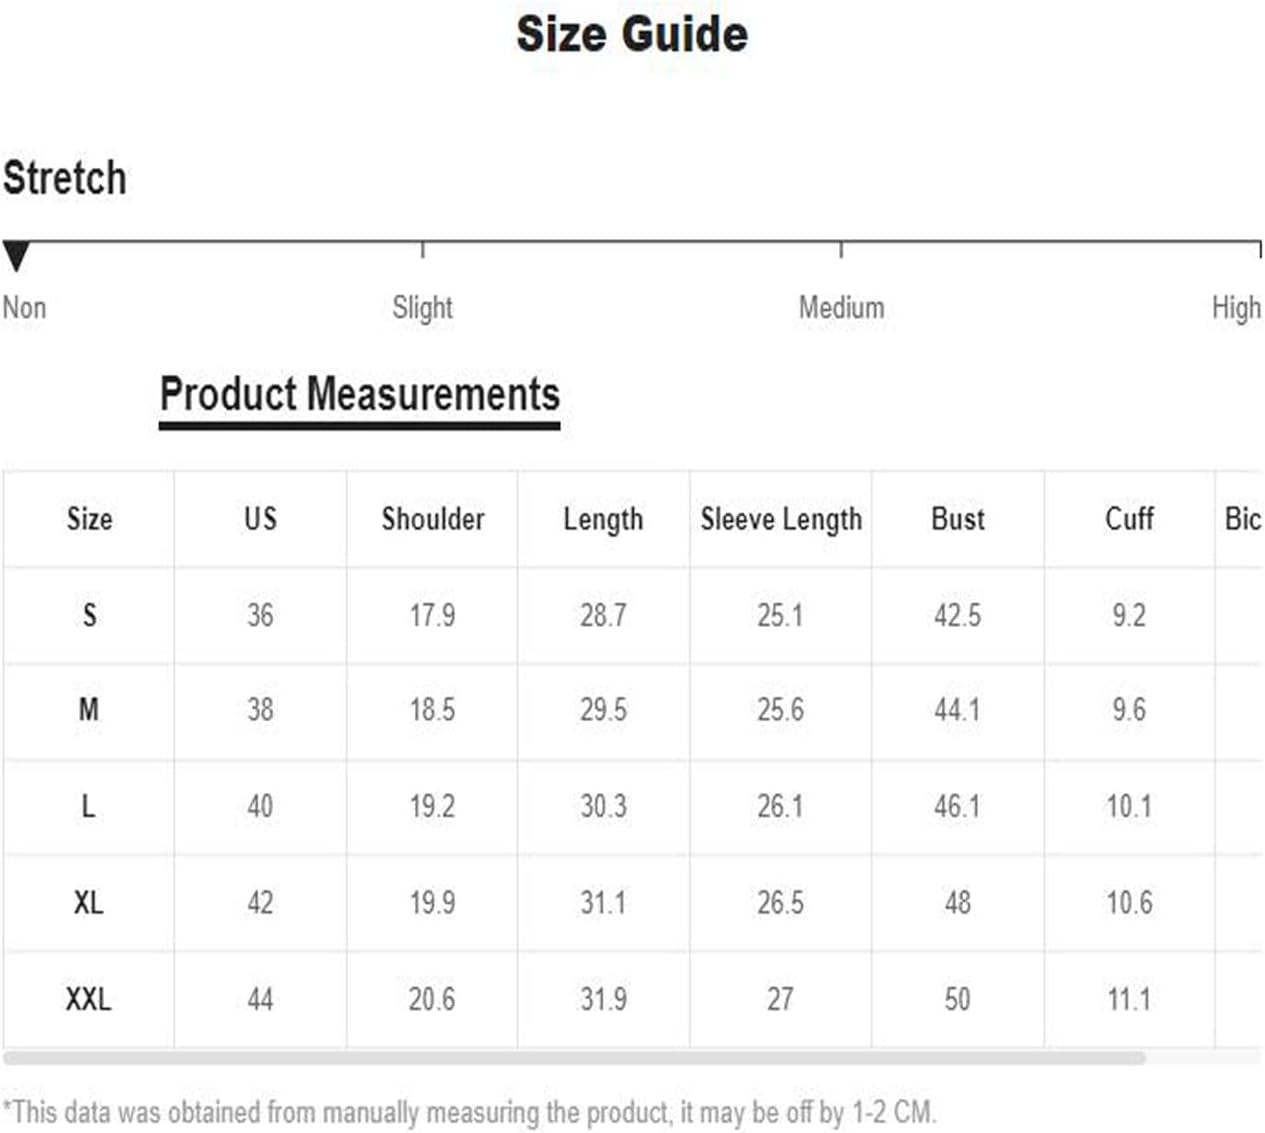1265x1133 pixels.
Task: Click the XL bust value 48
Action: [x=957, y=903]
